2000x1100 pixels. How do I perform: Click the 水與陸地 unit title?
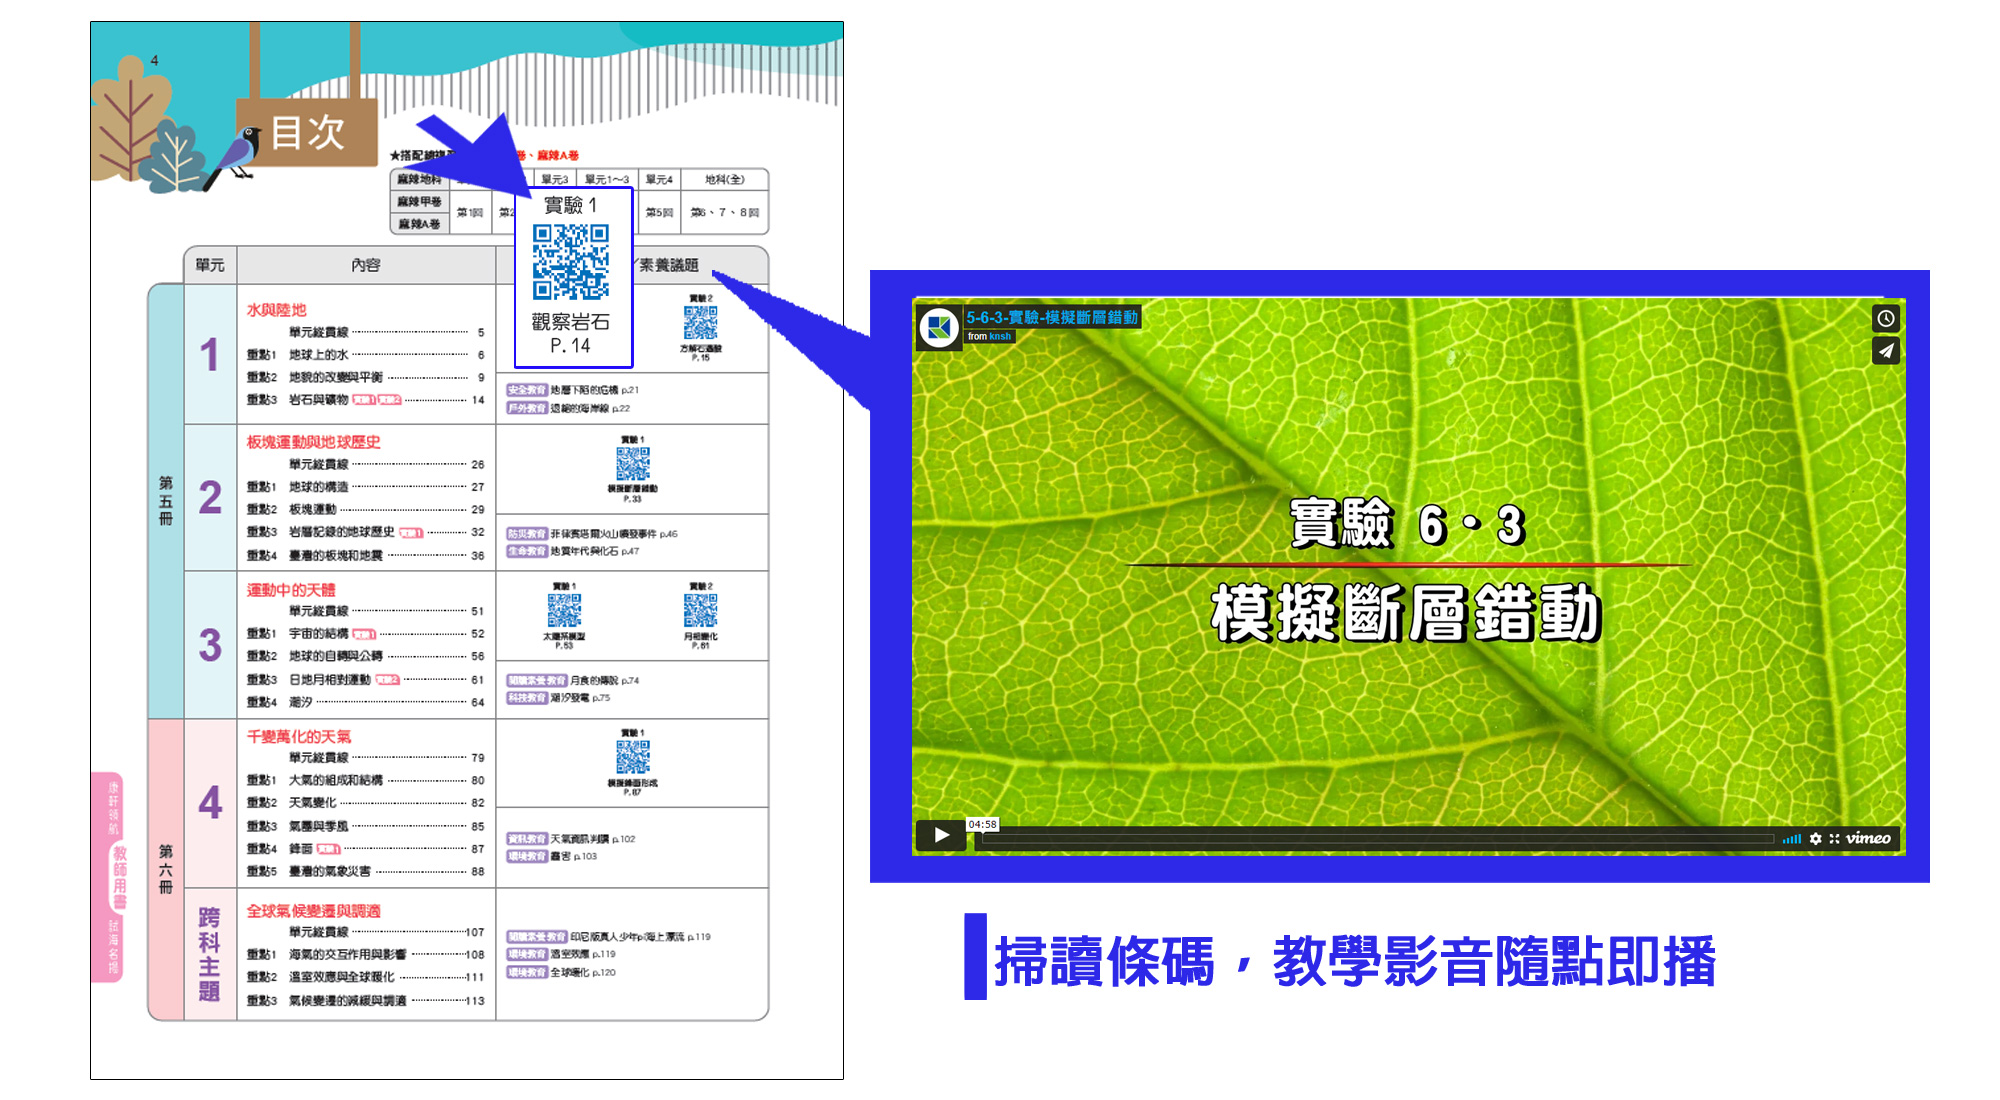pos(277,310)
